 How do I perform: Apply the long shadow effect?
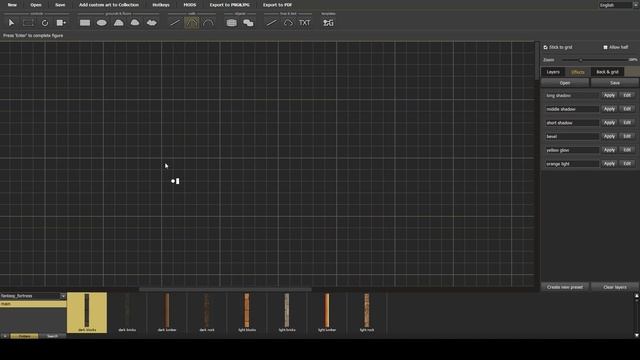point(609,95)
